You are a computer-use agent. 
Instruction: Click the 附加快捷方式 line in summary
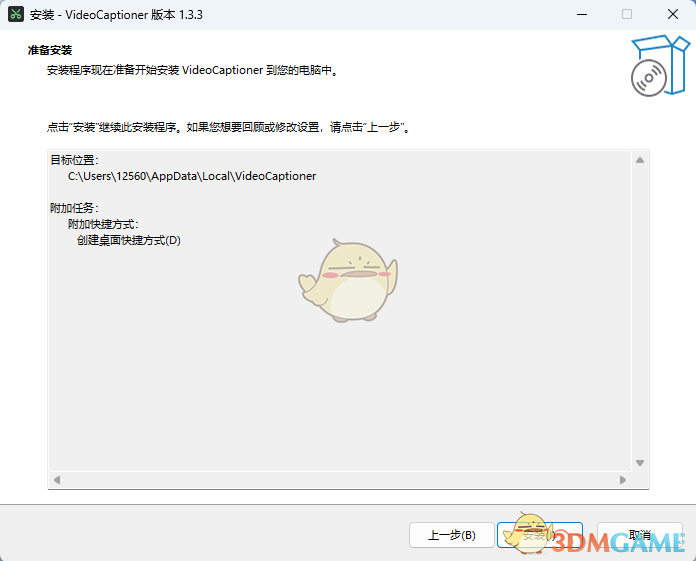coord(103,224)
